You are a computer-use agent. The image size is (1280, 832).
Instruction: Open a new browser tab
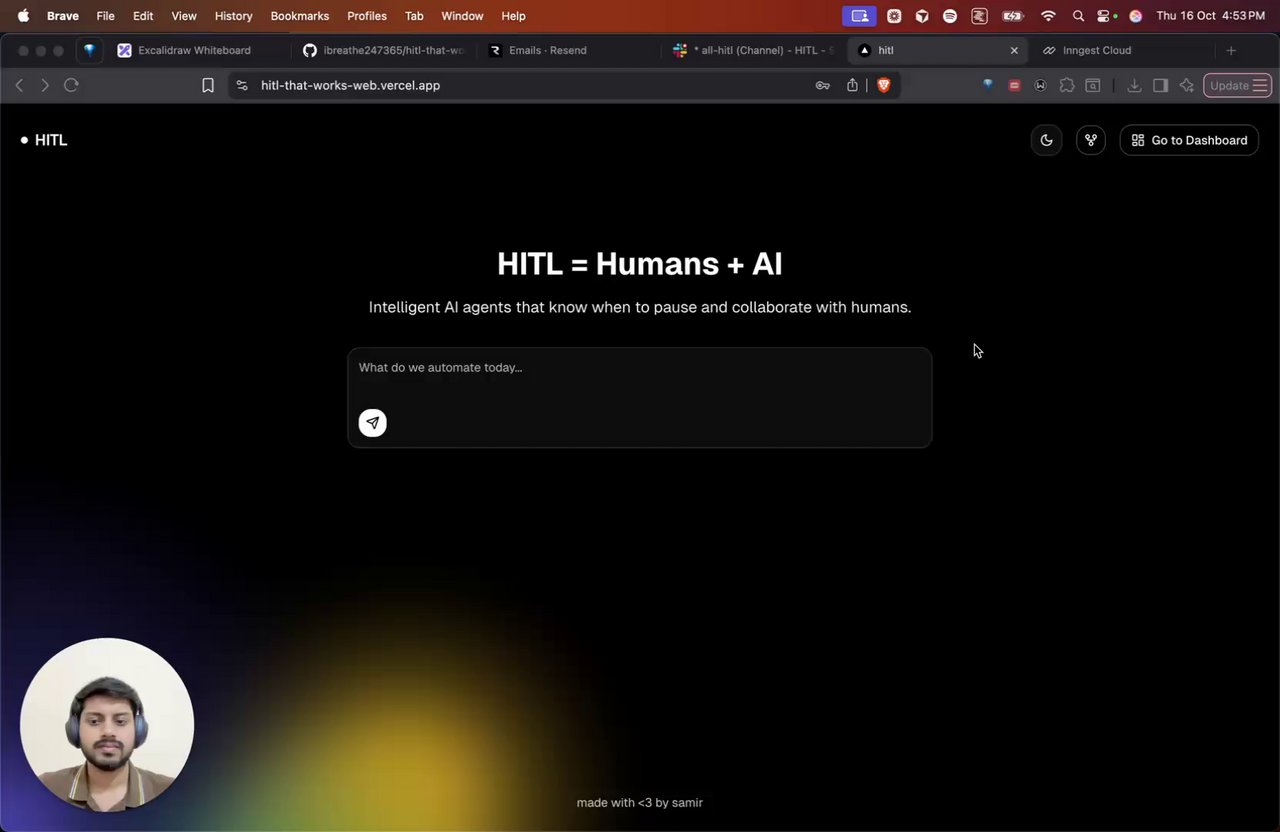click(x=1231, y=50)
